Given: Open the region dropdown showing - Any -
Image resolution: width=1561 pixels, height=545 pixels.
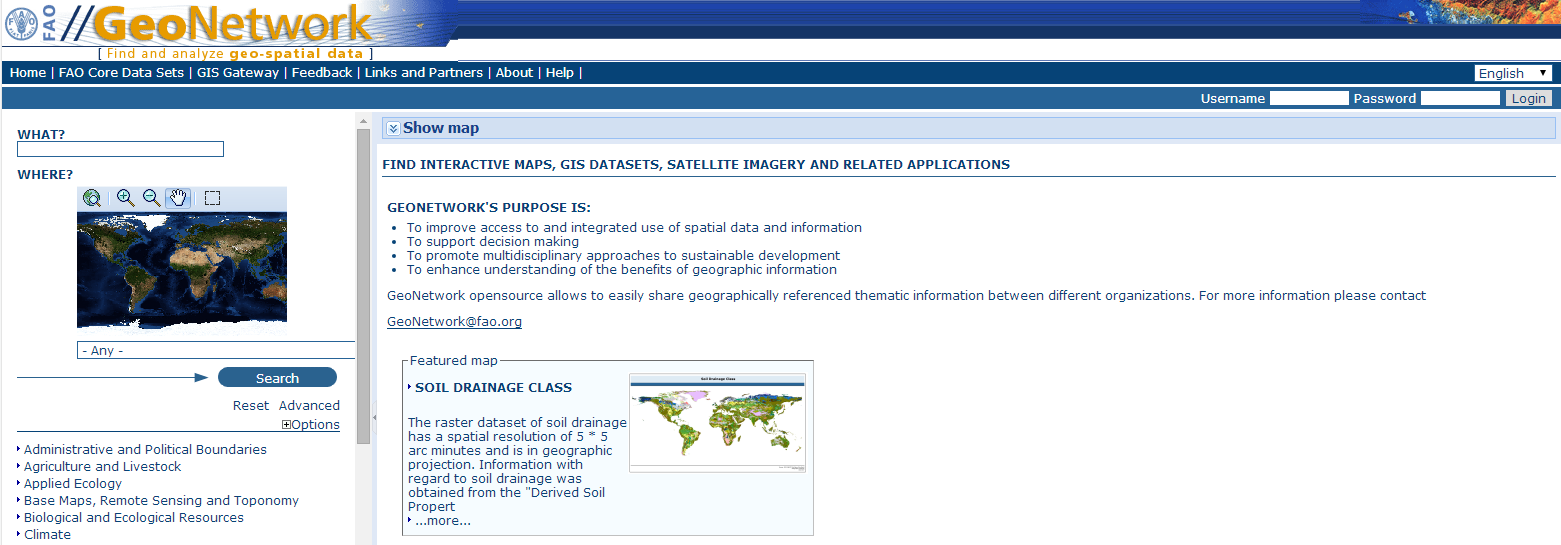Looking at the screenshot, I should [216, 350].
